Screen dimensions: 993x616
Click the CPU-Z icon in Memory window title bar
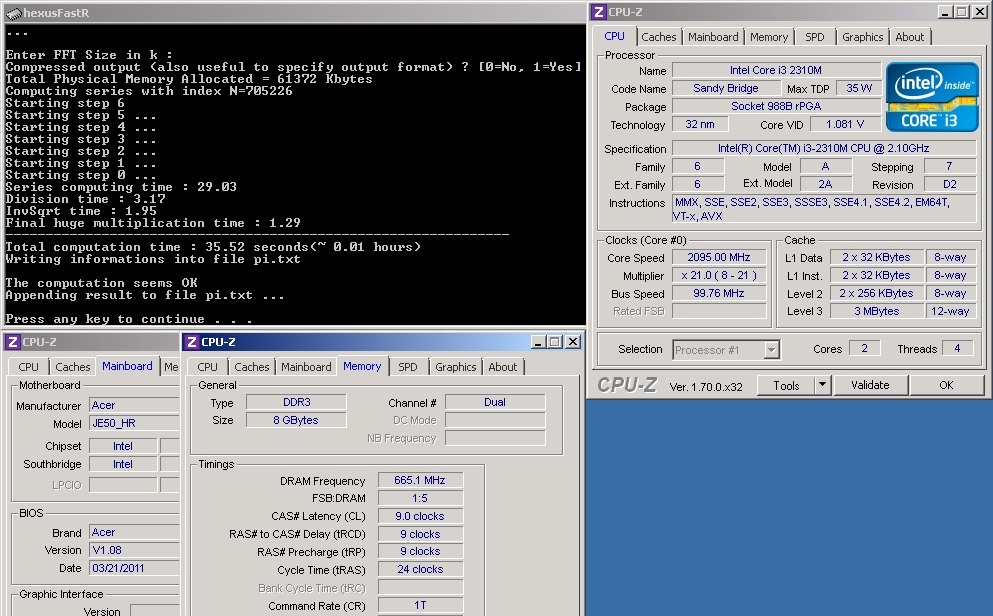[192, 342]
